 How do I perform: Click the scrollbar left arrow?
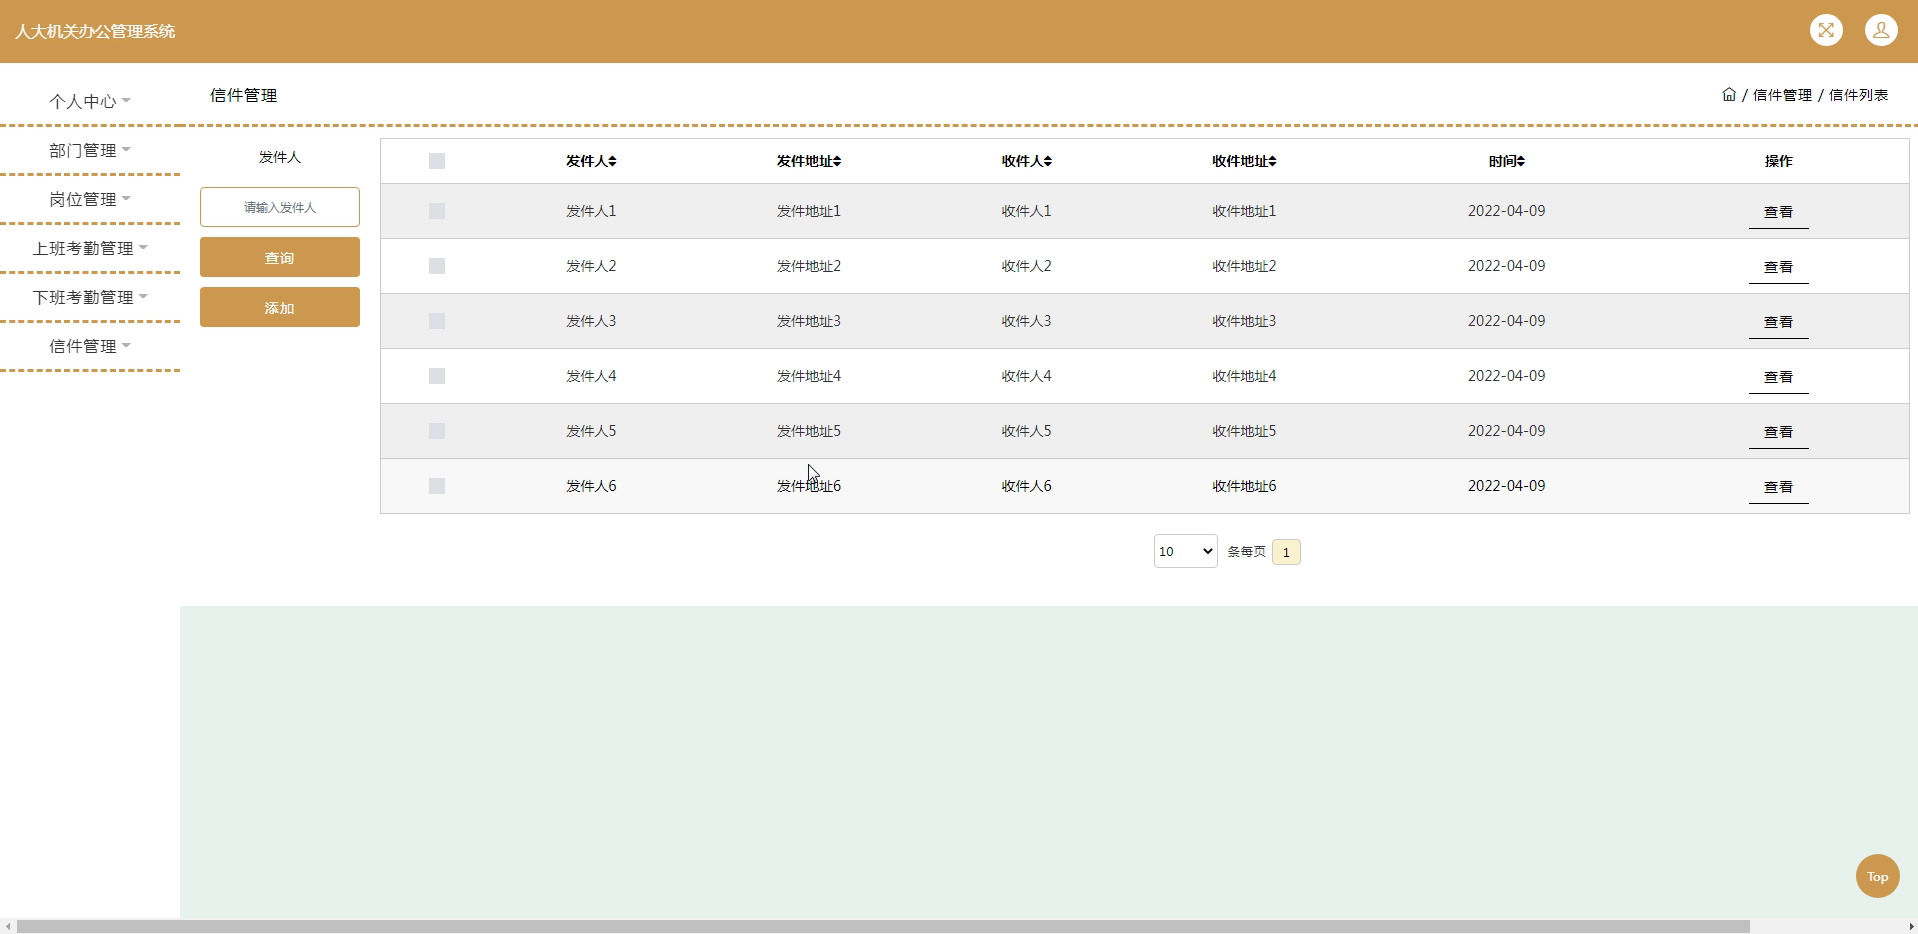click(x=8, y=926)
